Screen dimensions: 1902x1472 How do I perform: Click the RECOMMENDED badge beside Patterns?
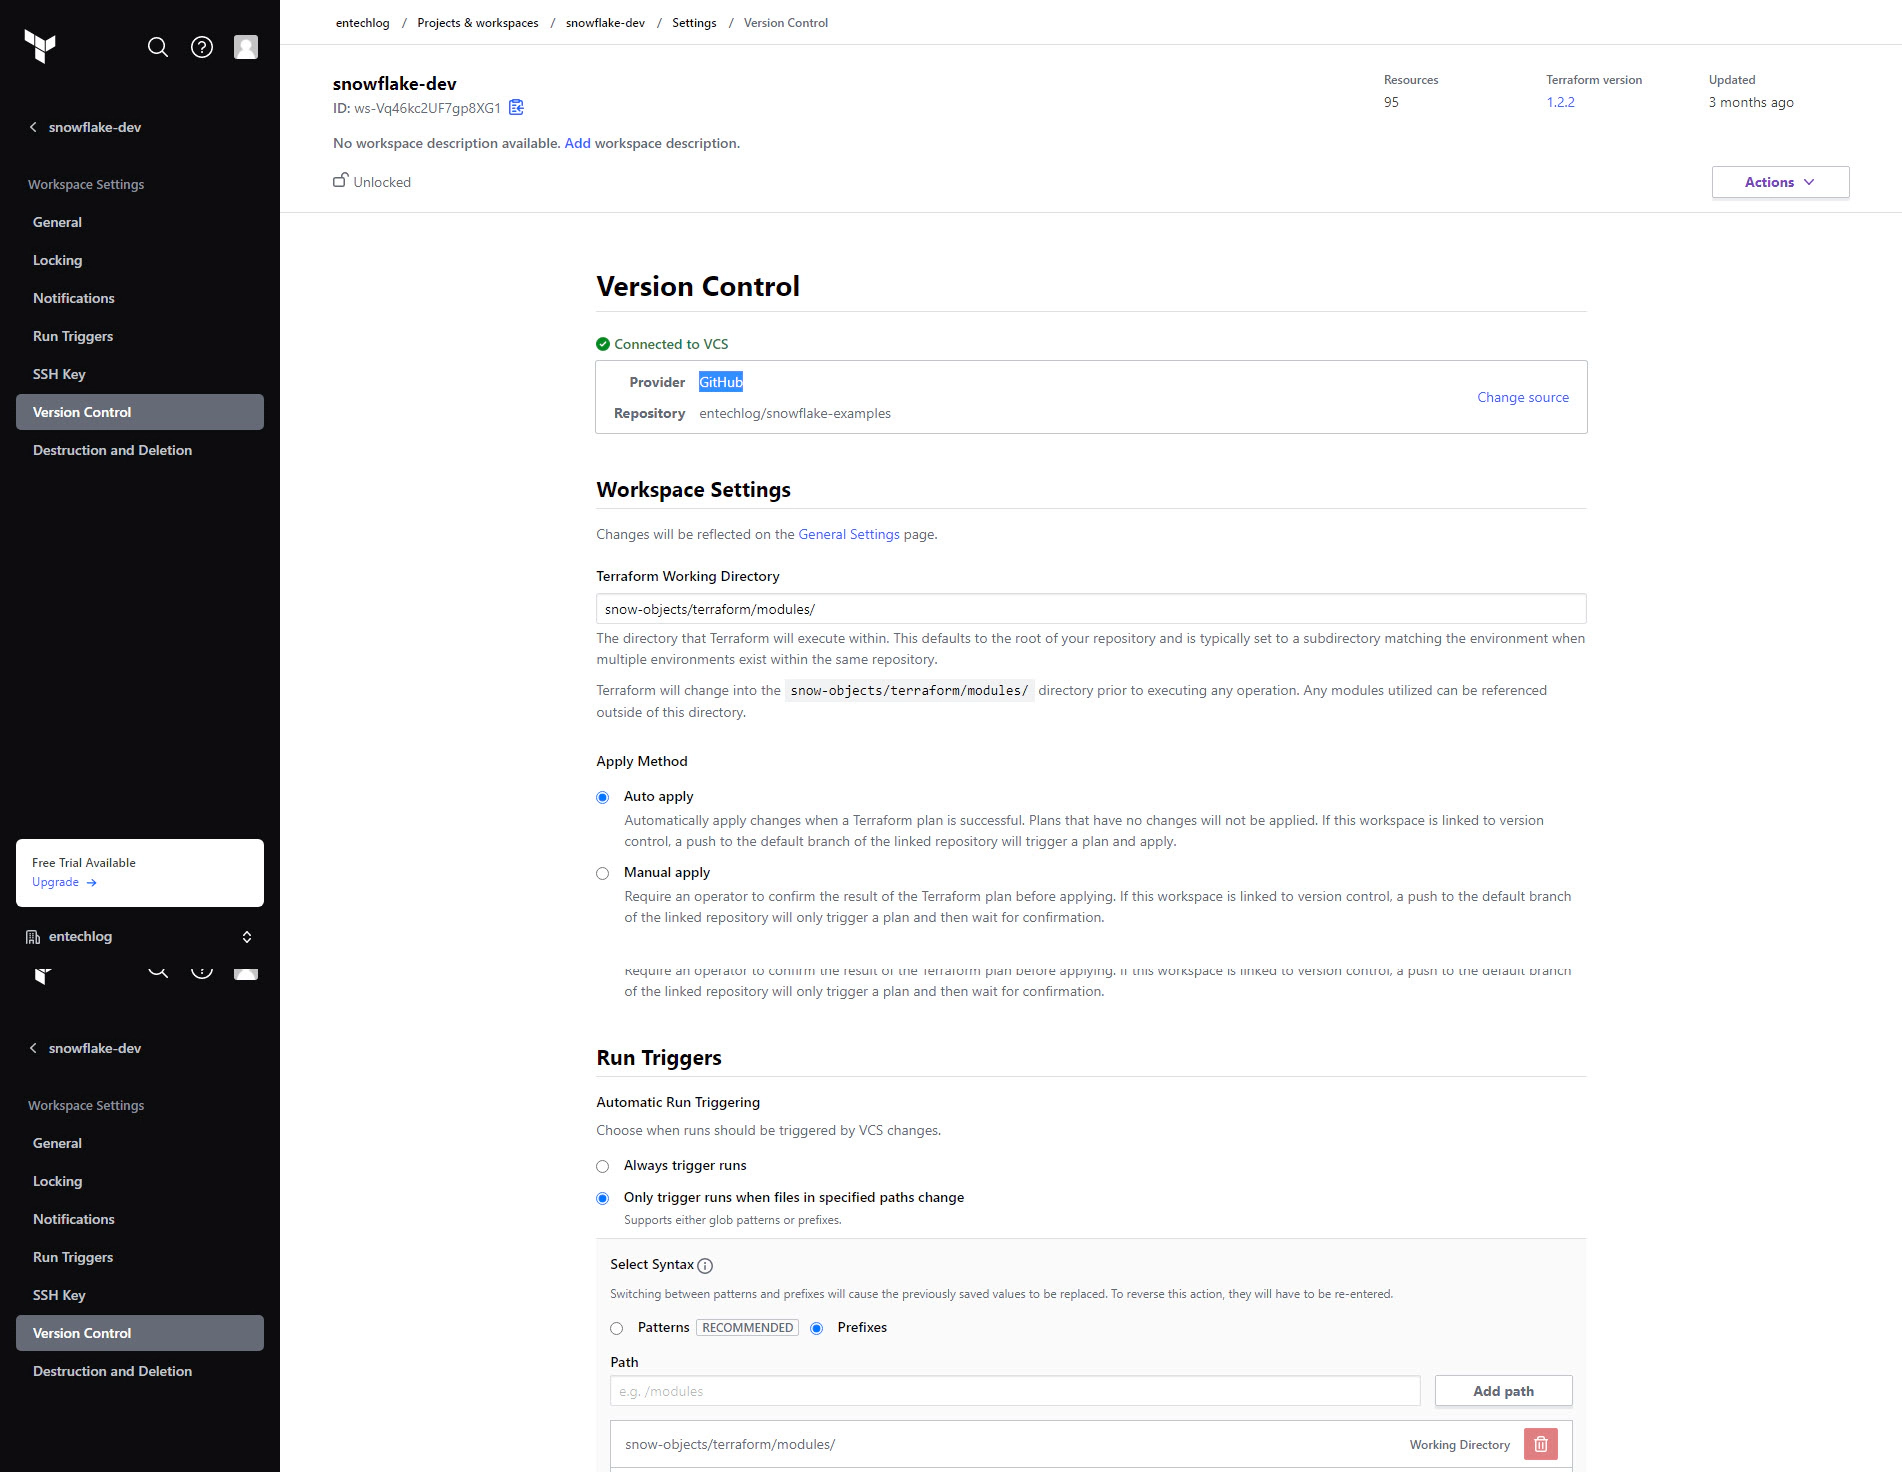(x=748, y=1328)
